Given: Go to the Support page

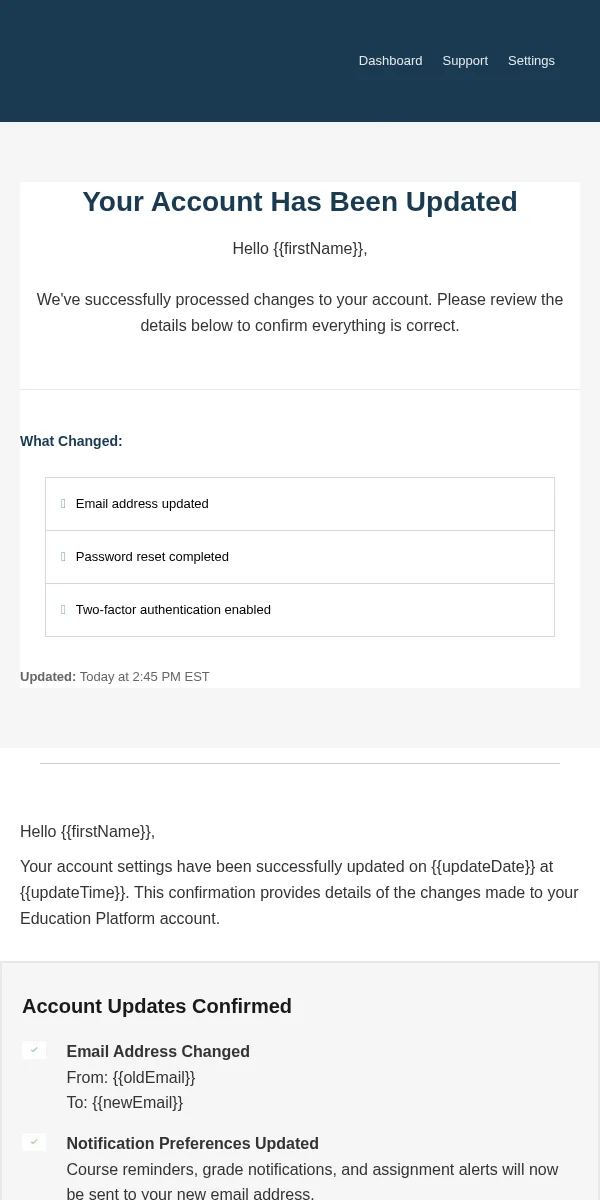Looking at the screenshot, I should [x=465, y=61].
